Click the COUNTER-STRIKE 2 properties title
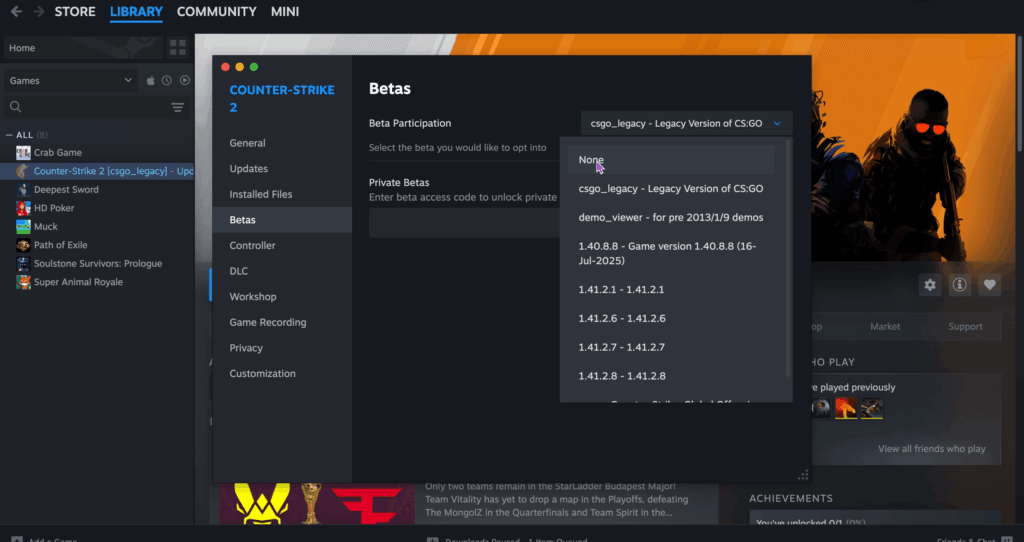Image resolution: width=1024 pixels, height=542 pixels. click(x=282, y=99)
